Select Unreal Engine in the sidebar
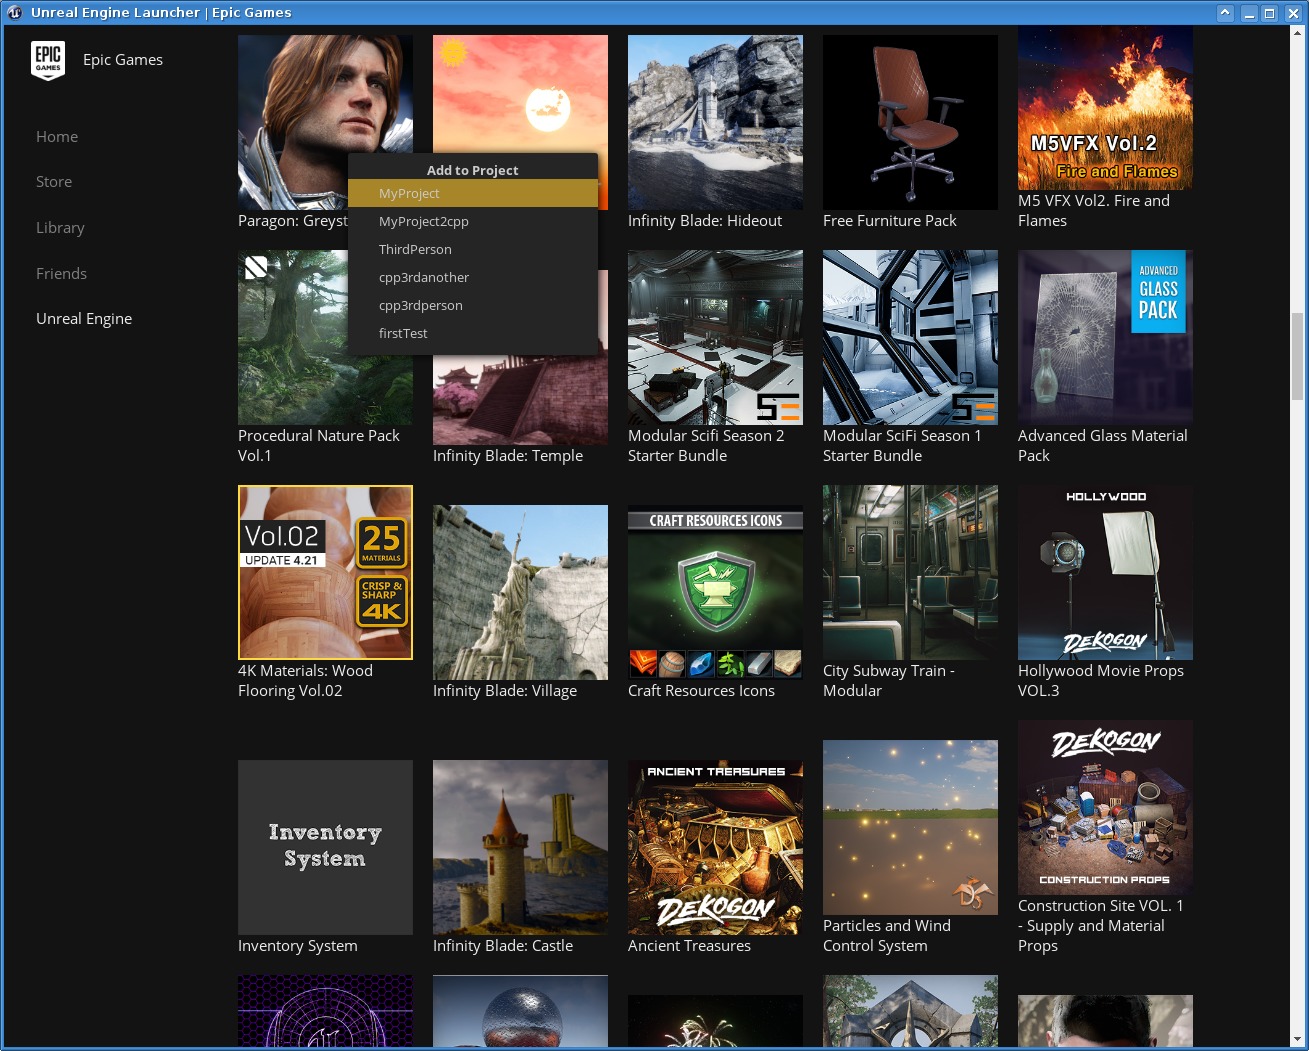 (x=84, y=319)
